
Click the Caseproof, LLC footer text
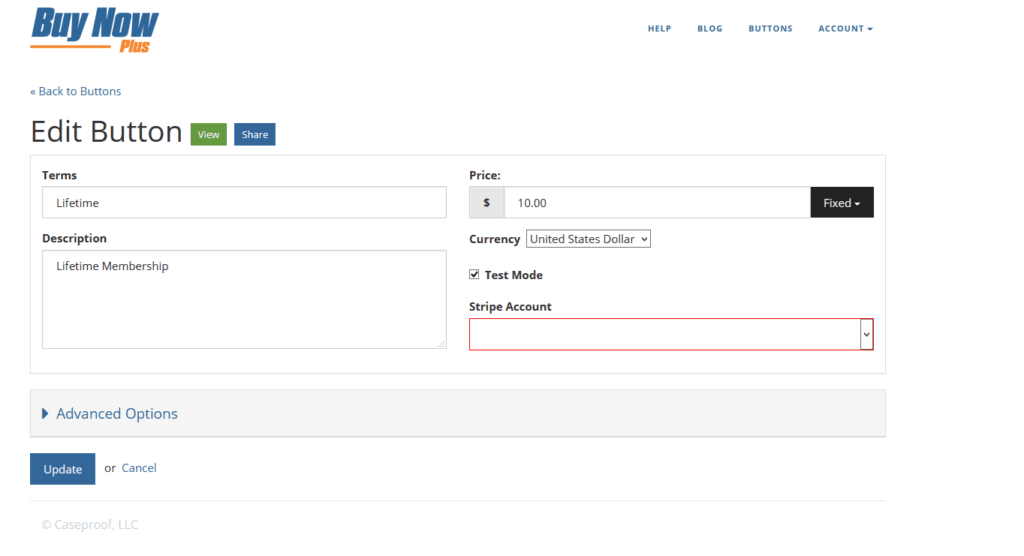coord(90,525)
